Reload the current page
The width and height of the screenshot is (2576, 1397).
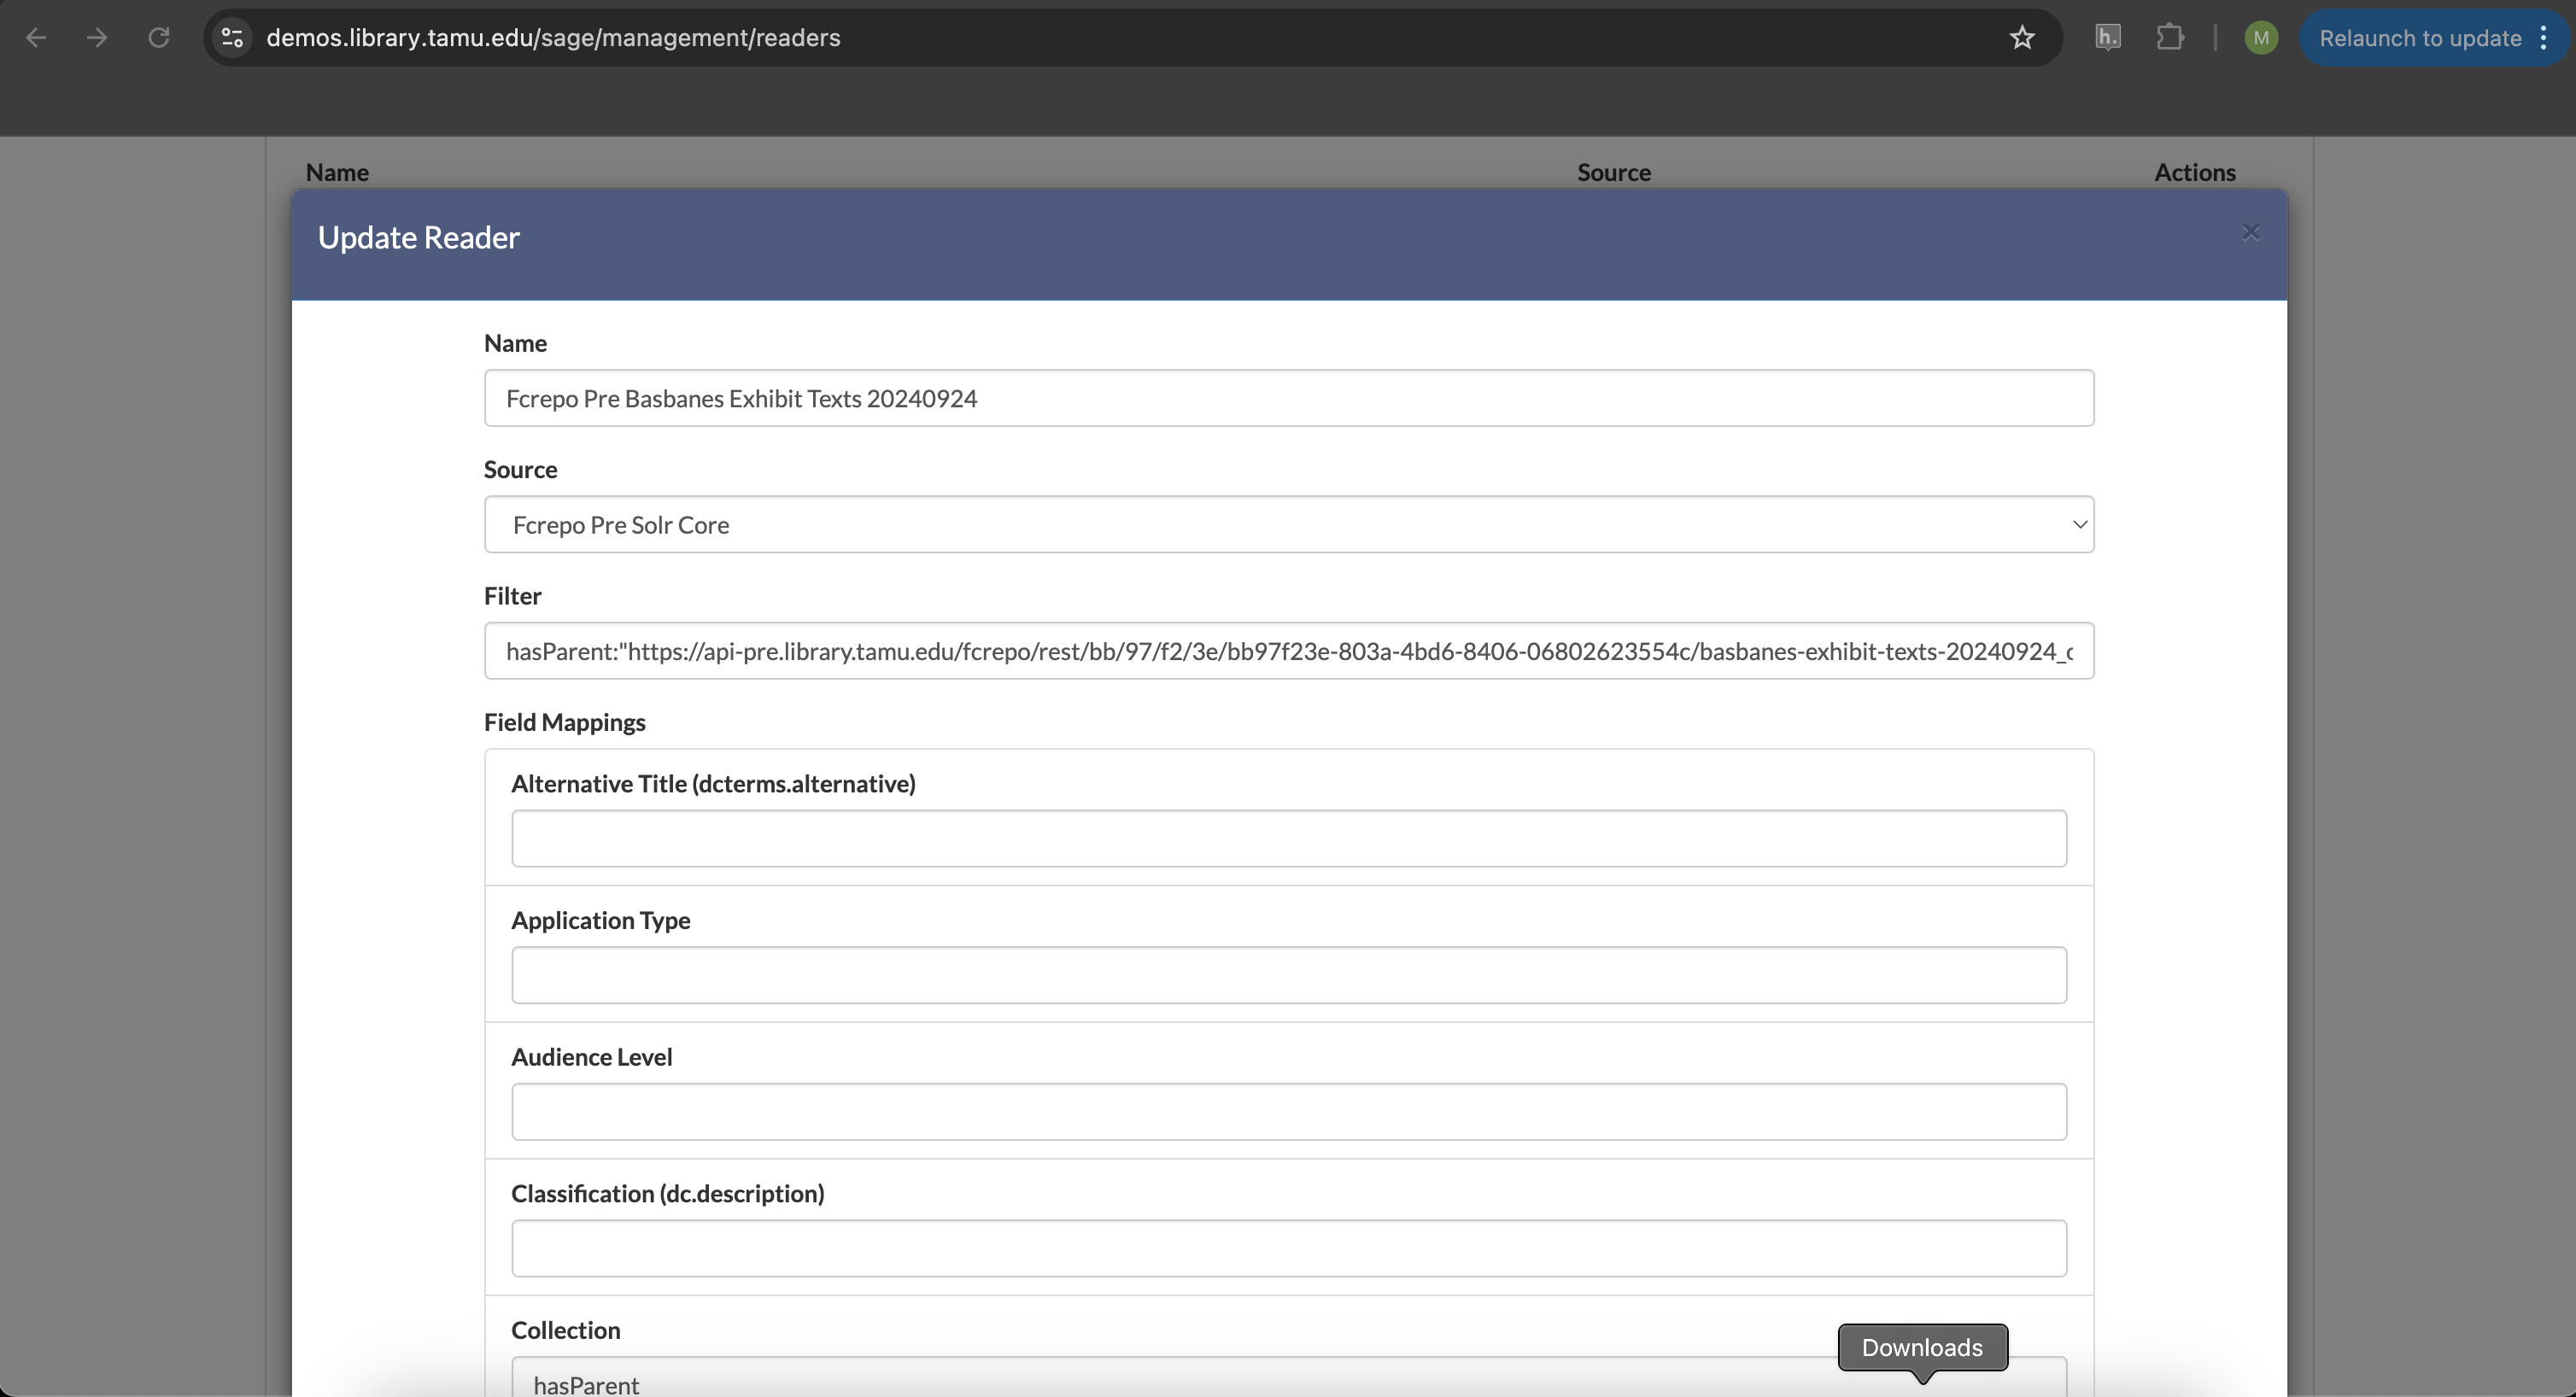click(x=159, y=38)
